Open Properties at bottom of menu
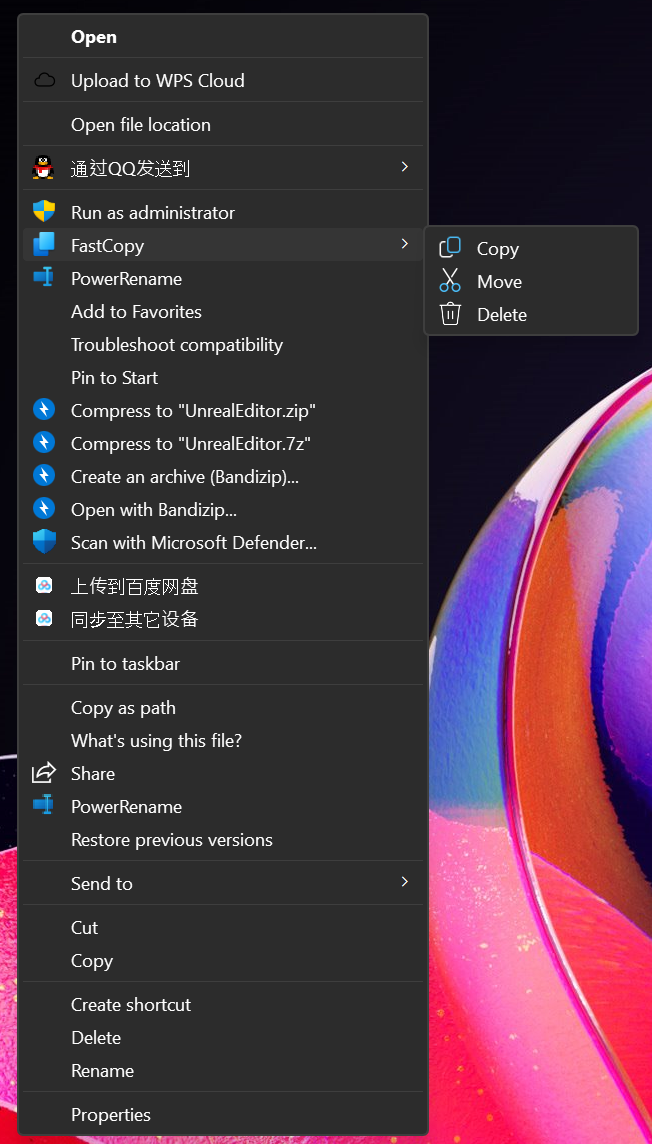The image size is (652, 1144). tap(223, 1114)
